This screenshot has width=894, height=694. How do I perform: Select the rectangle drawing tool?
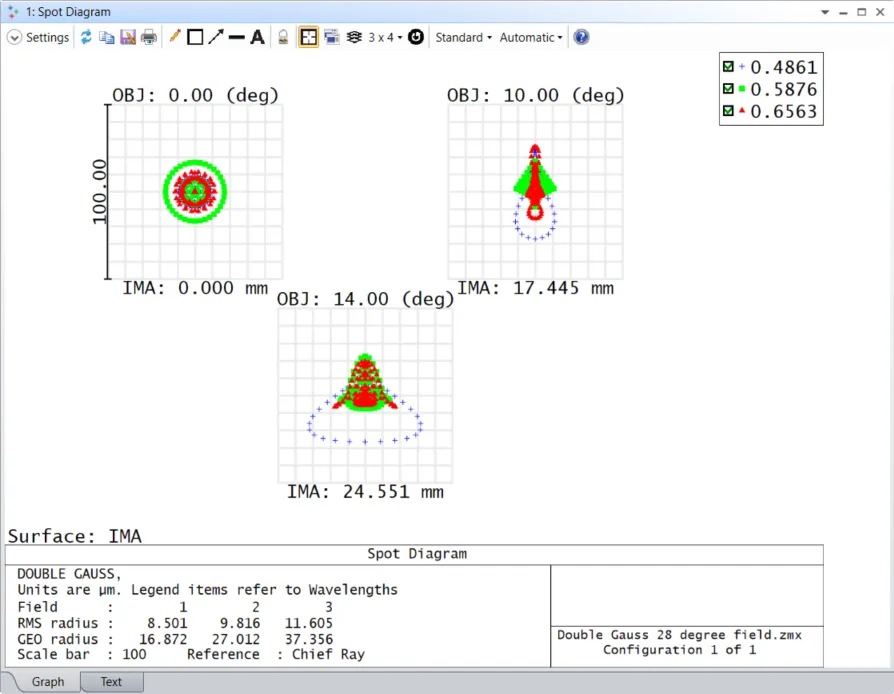(195, 37)
